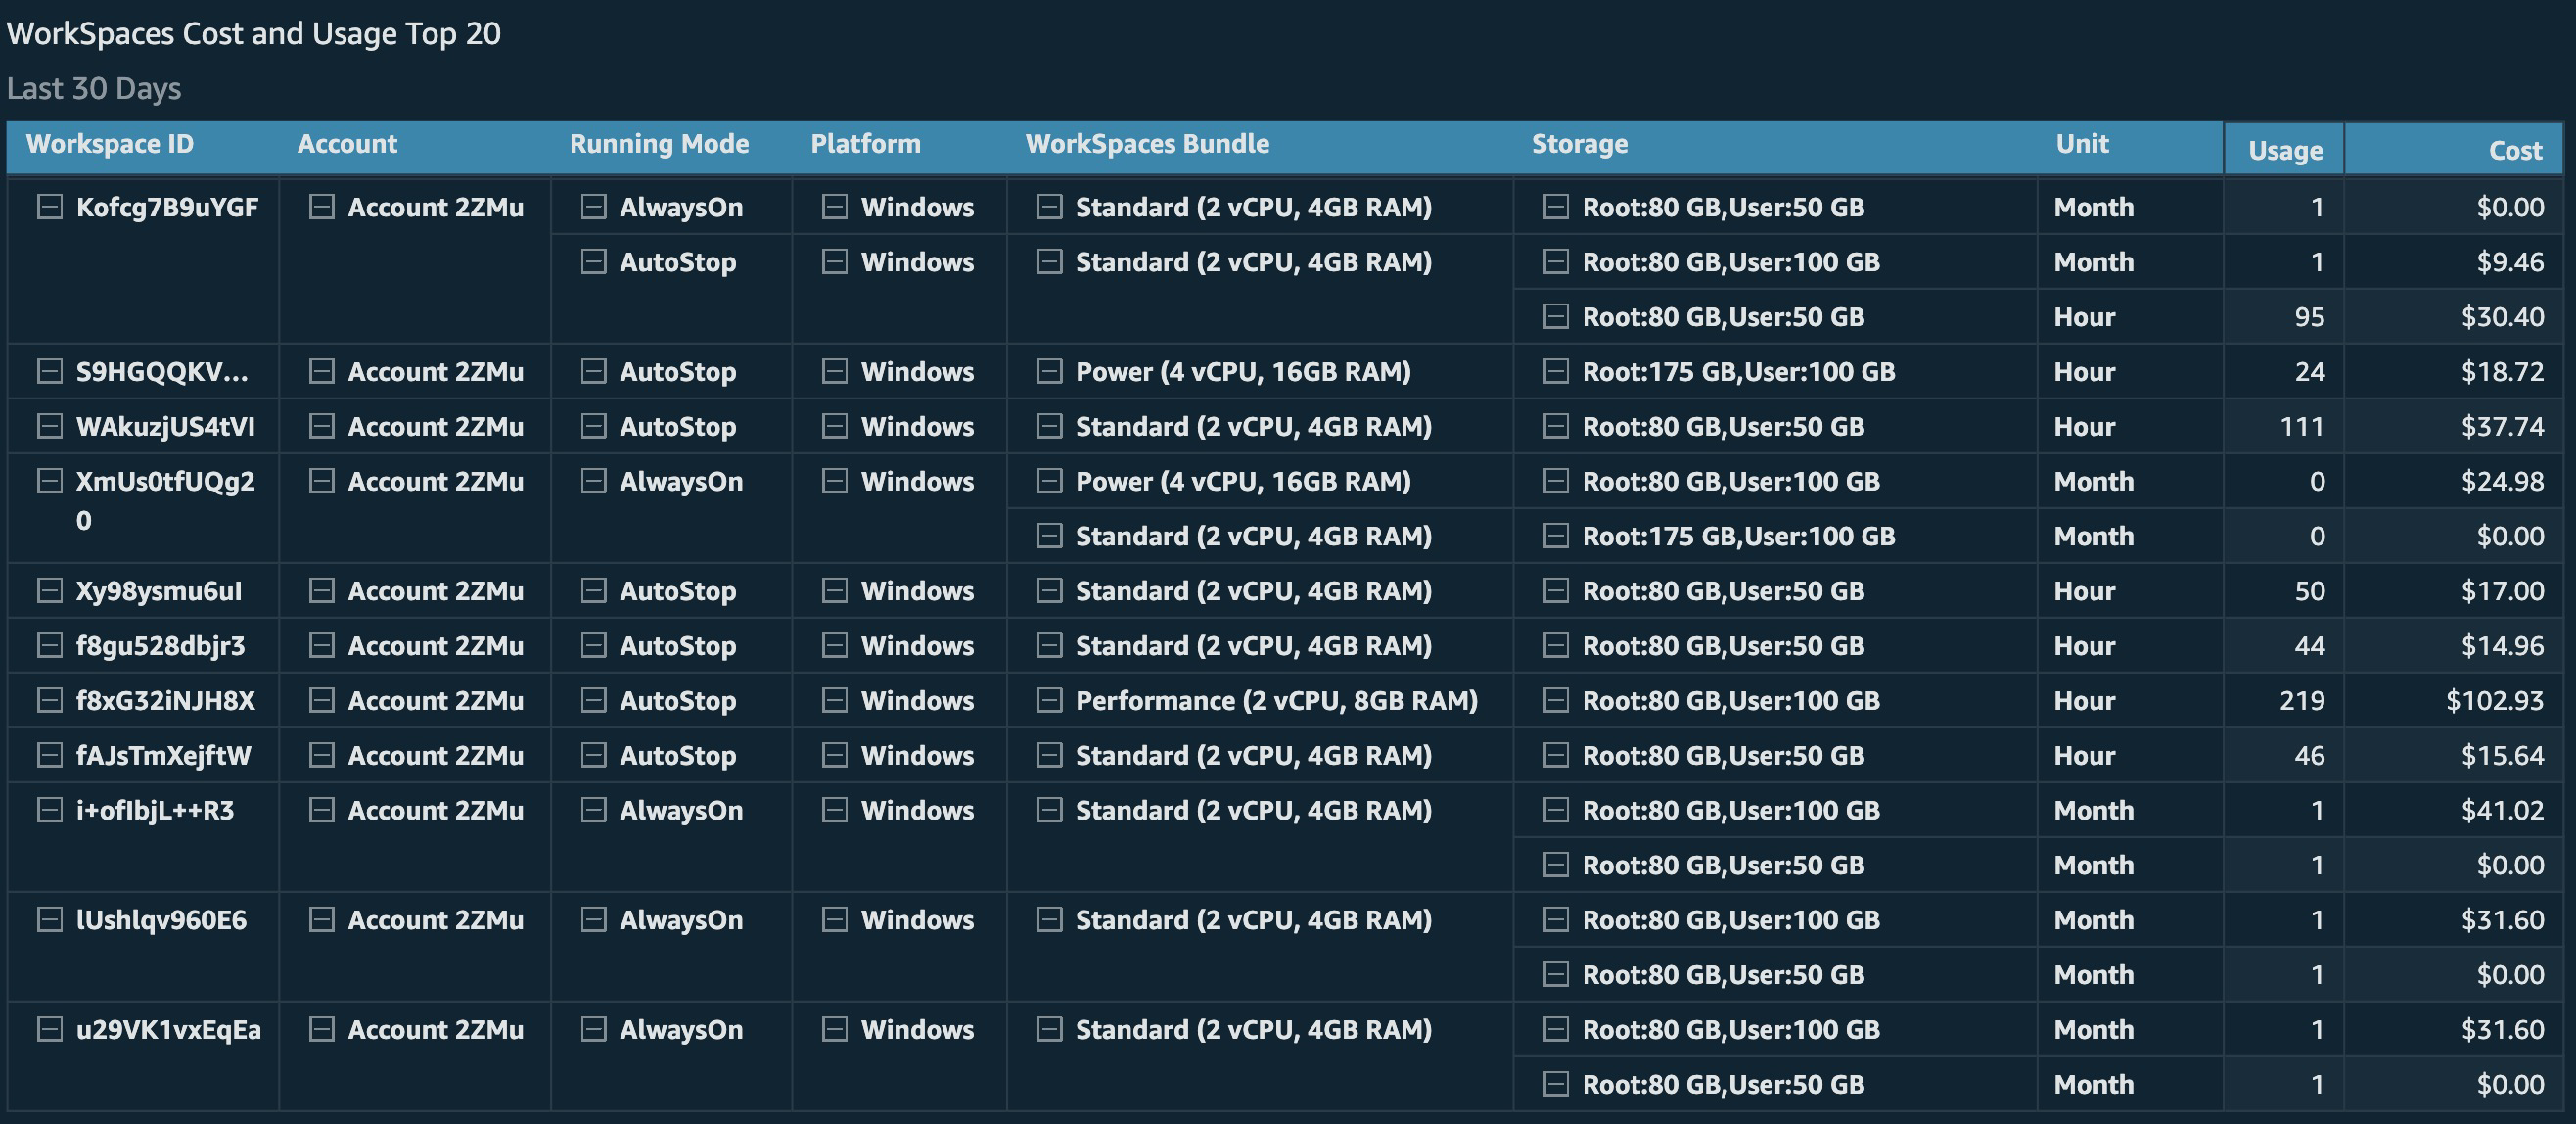
Task: Collapse the XmUs0tfUQg20 workspace group
Action: [50, 481]
